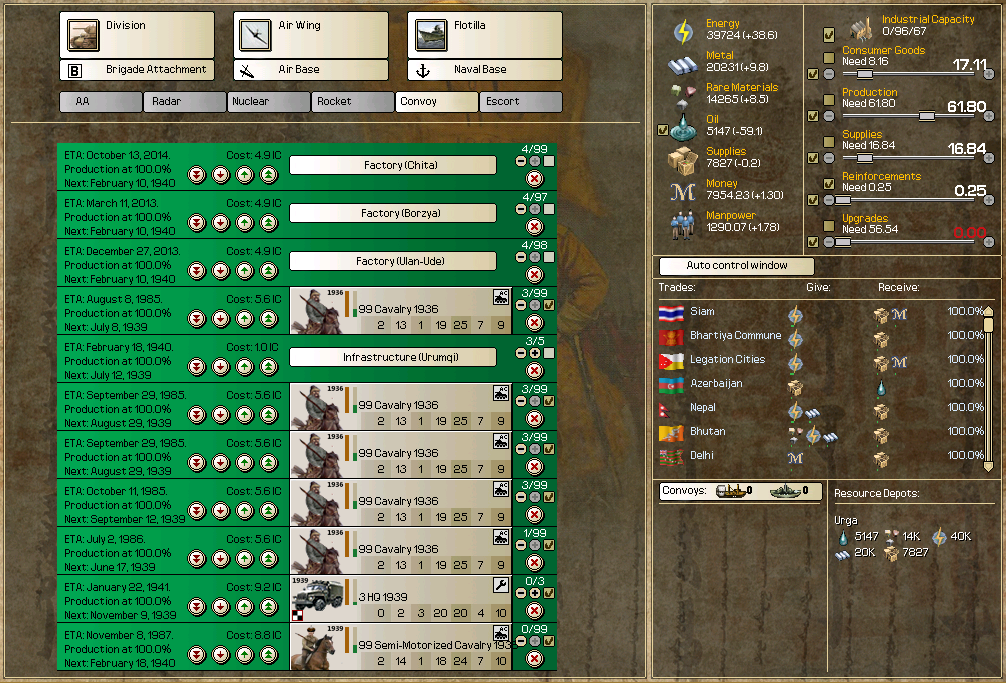This screenshot has width=1007, height=683.
Task: Increase Infrastructure (Urumqi) quantity with plus
Action: [534, 353]
